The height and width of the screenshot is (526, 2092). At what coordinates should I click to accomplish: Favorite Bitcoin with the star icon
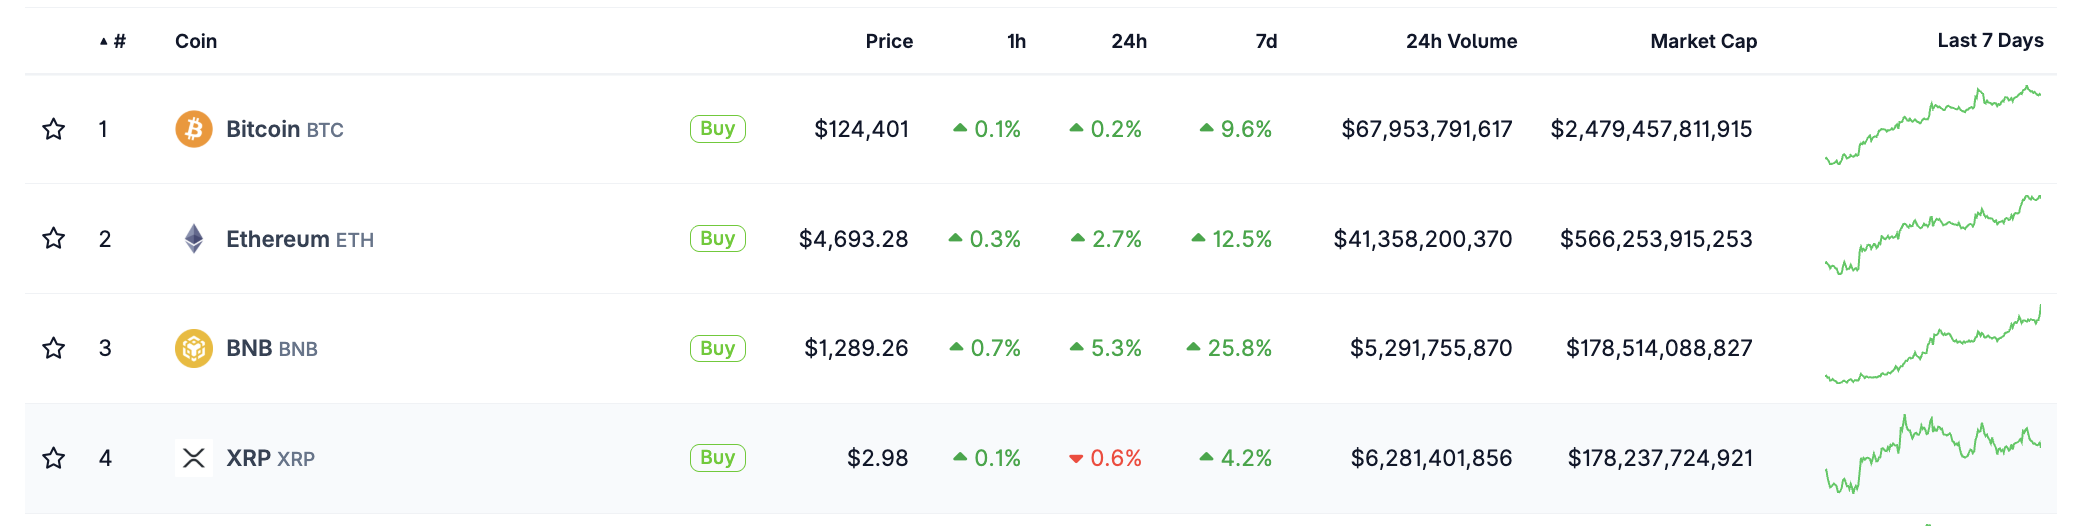click(x=54, y=129)
